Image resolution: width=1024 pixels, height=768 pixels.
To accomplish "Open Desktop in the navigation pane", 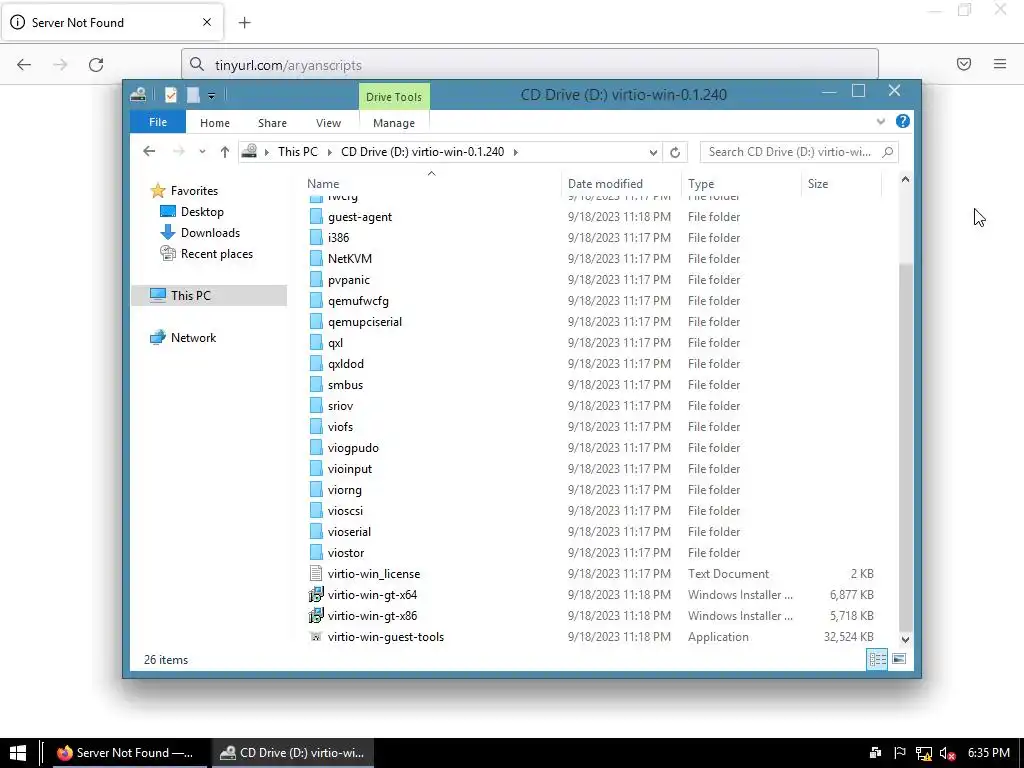I will [202, 212].
